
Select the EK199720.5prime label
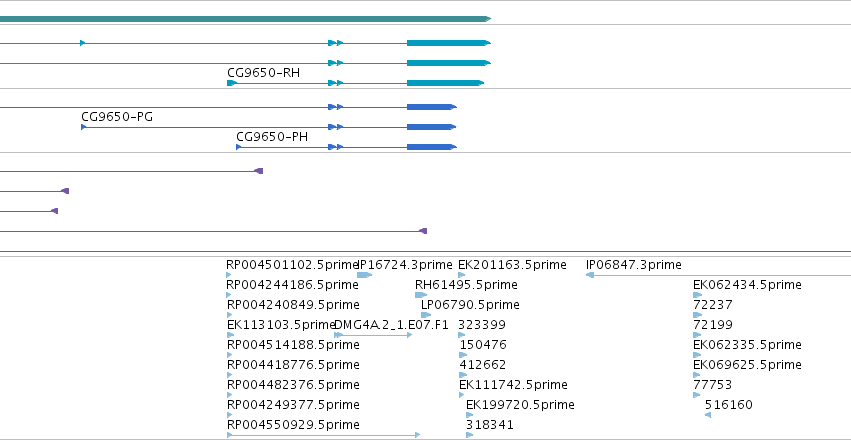520,405
